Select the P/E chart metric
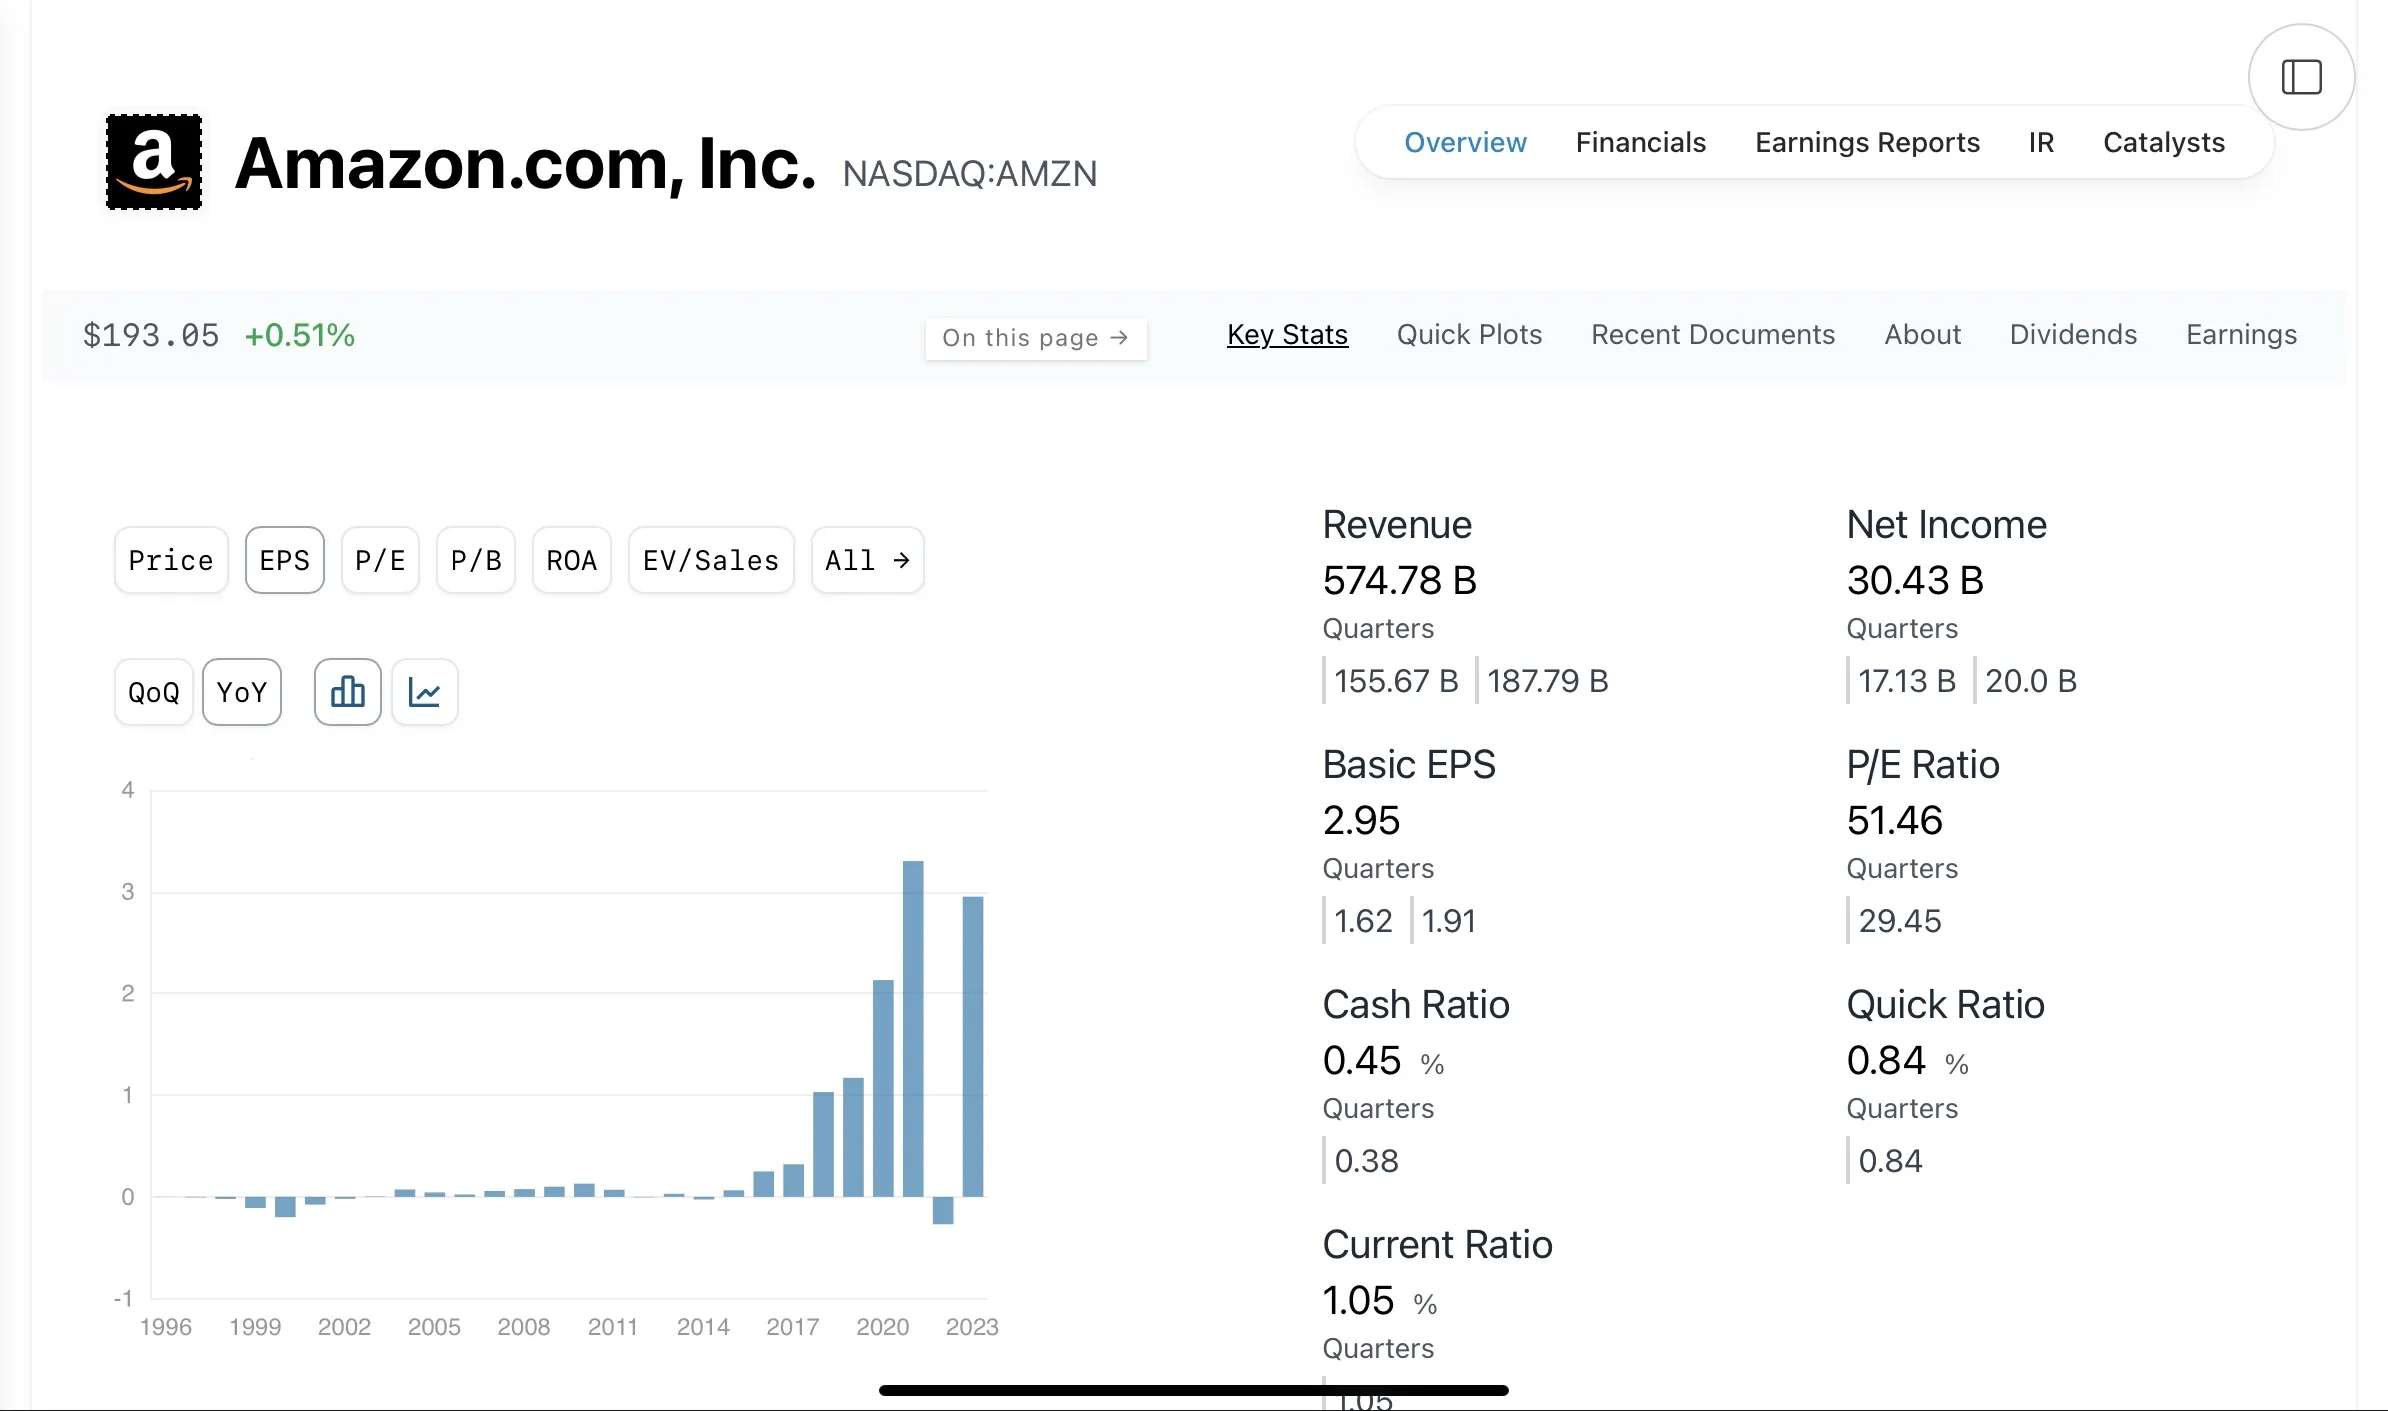Screen dimensions: 2388x1411 coord(380,560)
